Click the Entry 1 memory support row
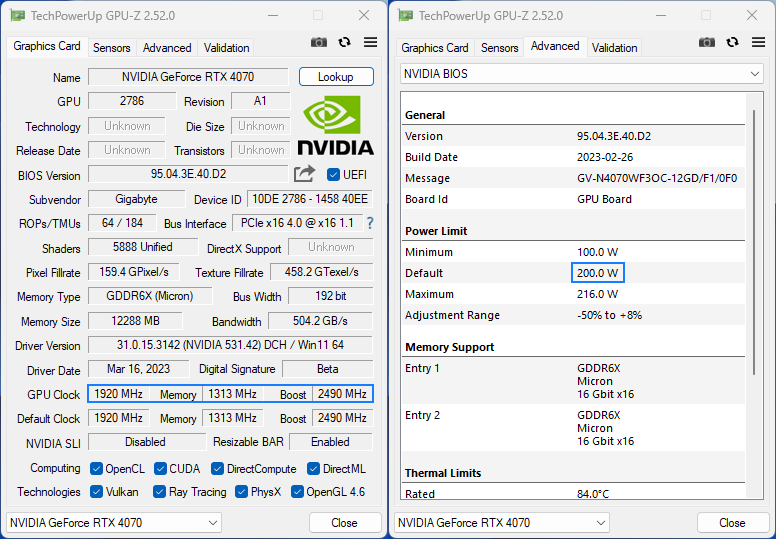The width and height of the screenshot is (776, 539). (x=573, y=381)
